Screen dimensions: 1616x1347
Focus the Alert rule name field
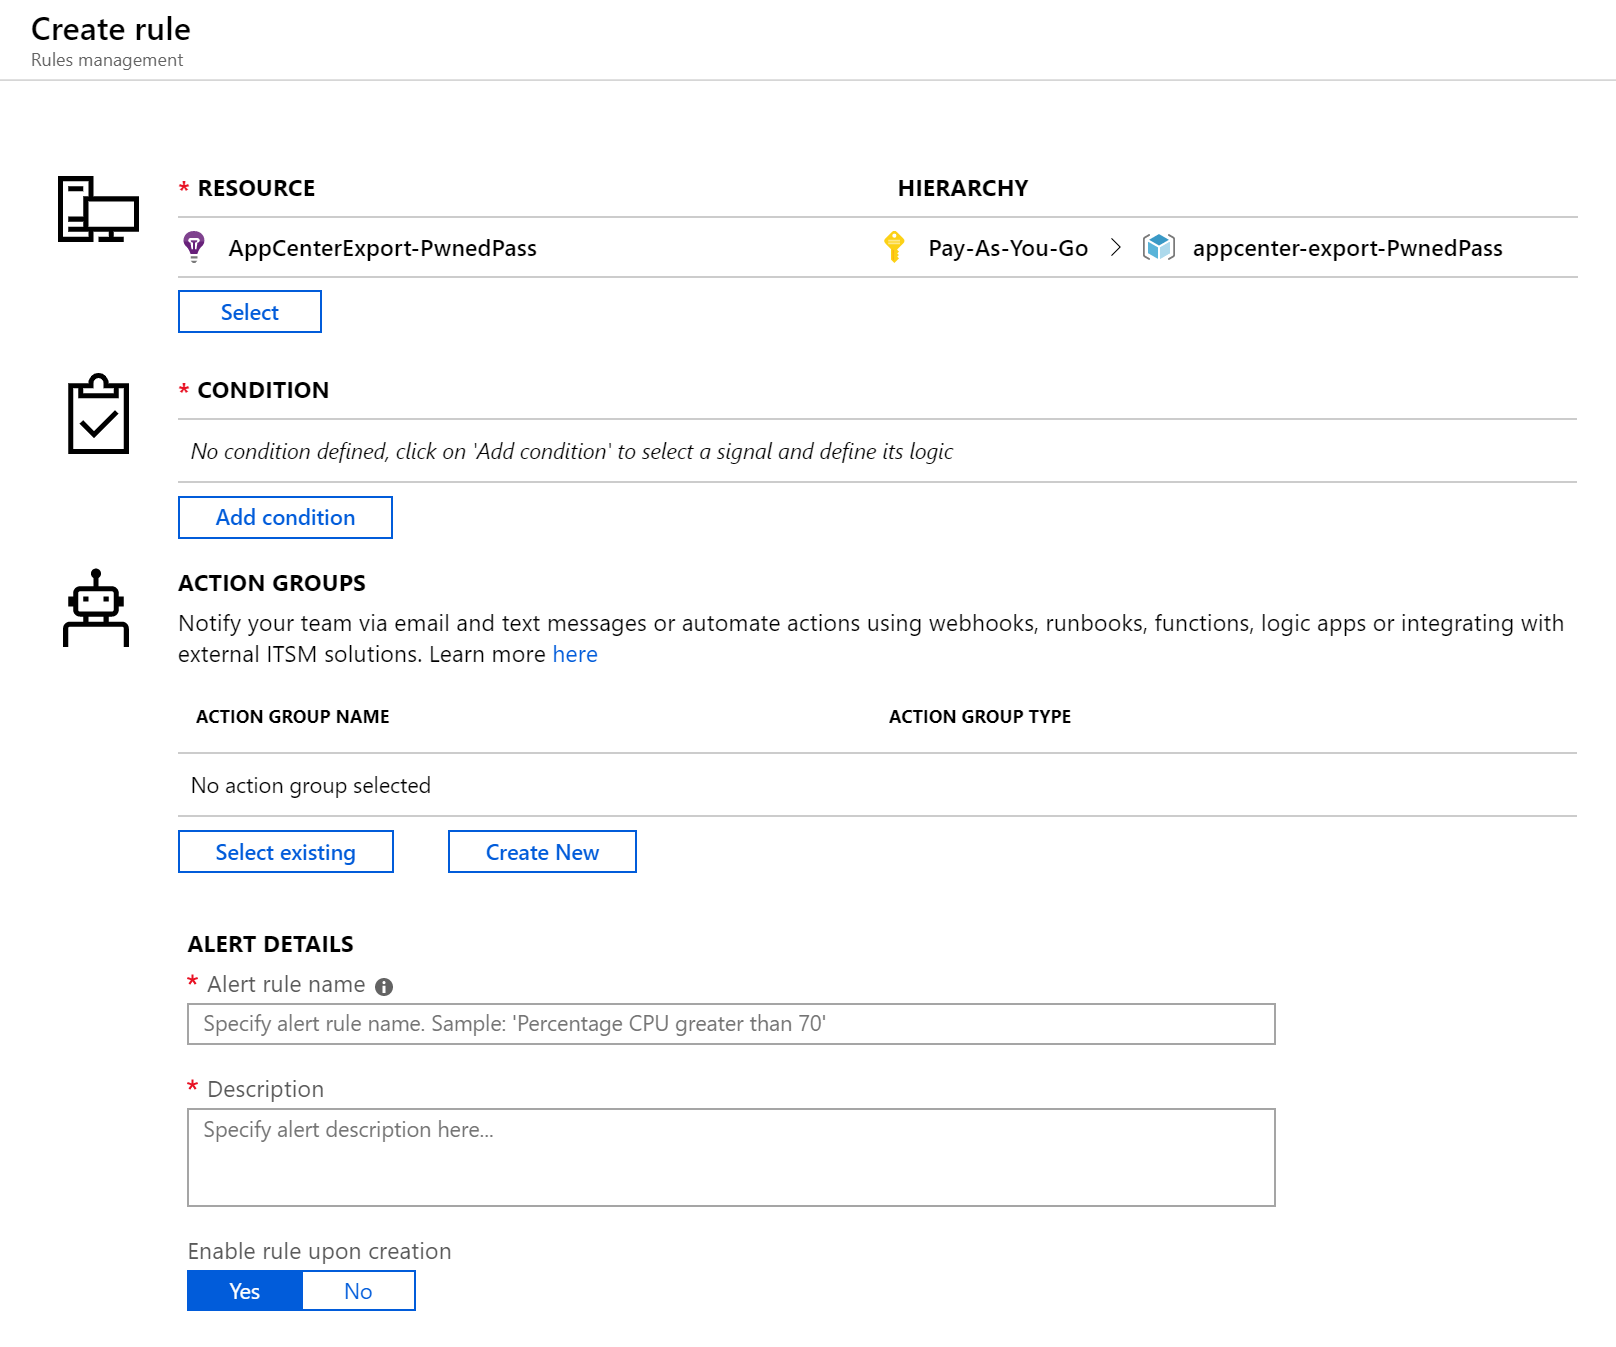[x=731, y=1024]
